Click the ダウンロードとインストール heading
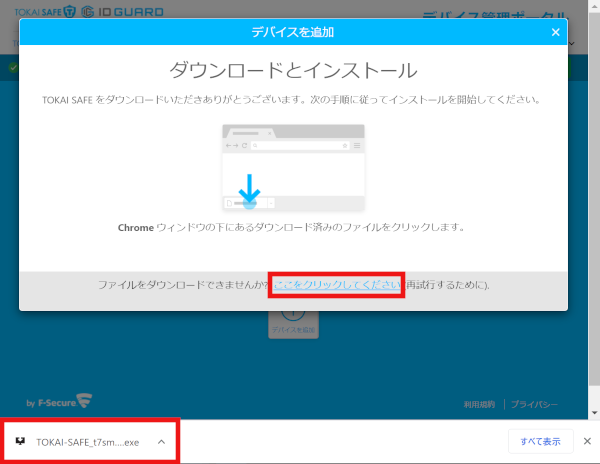This screenshot has width=600, height=464. [x=293, y=71]
